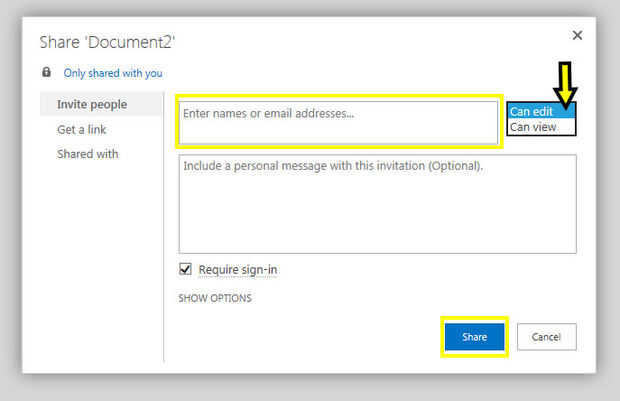Focus the names or email addresses field

coord(338,121)
